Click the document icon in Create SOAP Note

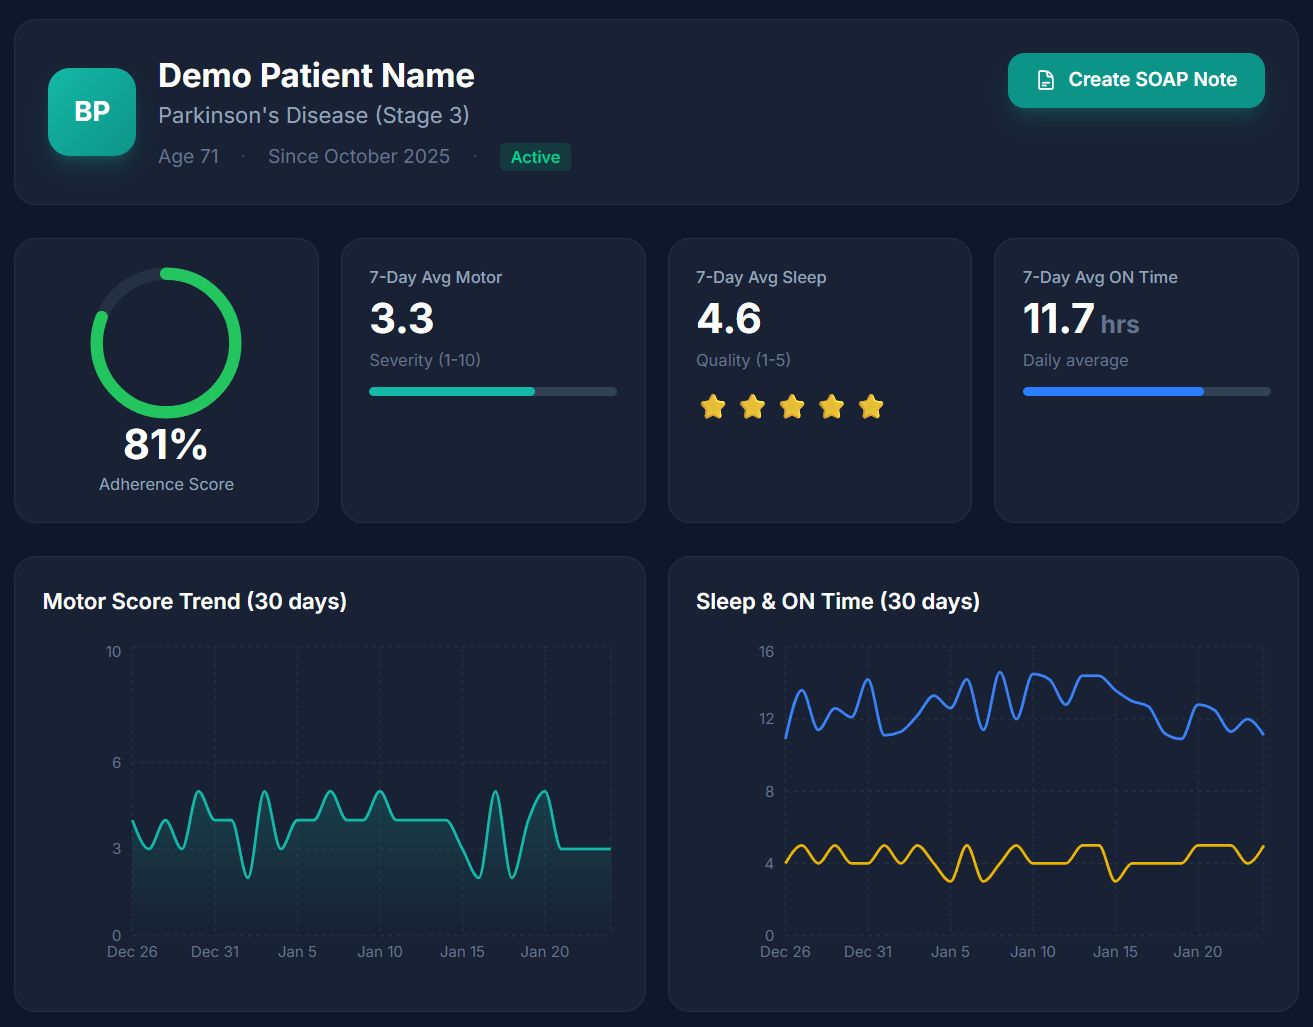[x=1046, y=80]
